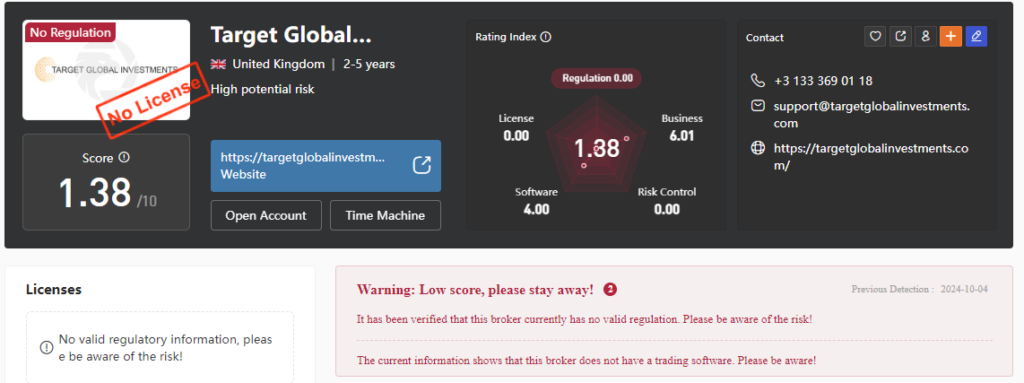The width and height of the screenshot is (1024, 383).
Task: Open the support@targetglobalinvestments.com email link
Action: pos(872,114)
